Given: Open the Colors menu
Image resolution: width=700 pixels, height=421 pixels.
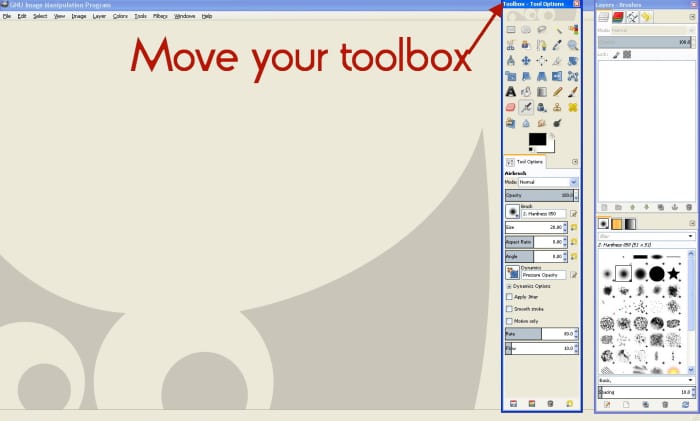Looking at the screenshot, I should pos(120,17).
